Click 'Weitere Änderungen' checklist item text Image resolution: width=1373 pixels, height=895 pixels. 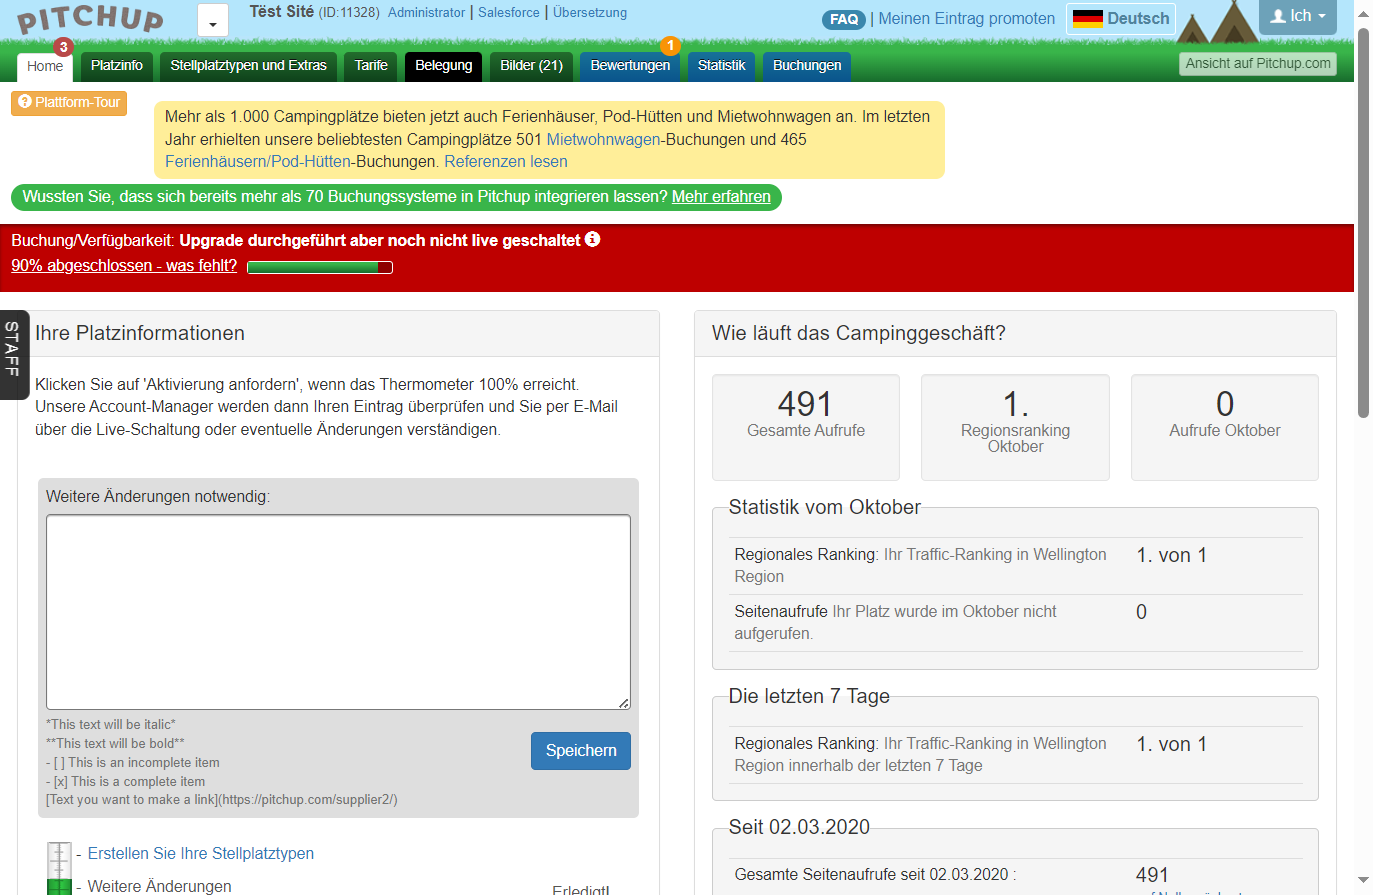(x=160, y=886)
